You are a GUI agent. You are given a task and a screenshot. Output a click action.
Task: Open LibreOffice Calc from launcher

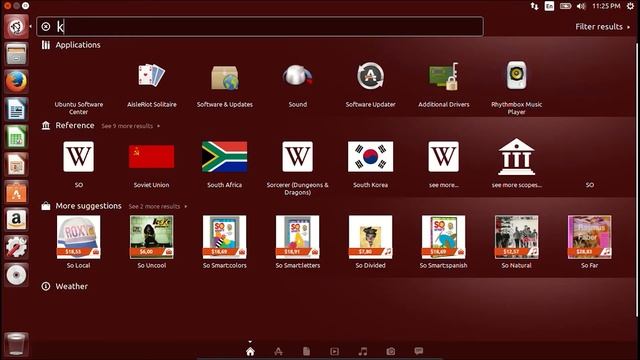click(16, 137)
